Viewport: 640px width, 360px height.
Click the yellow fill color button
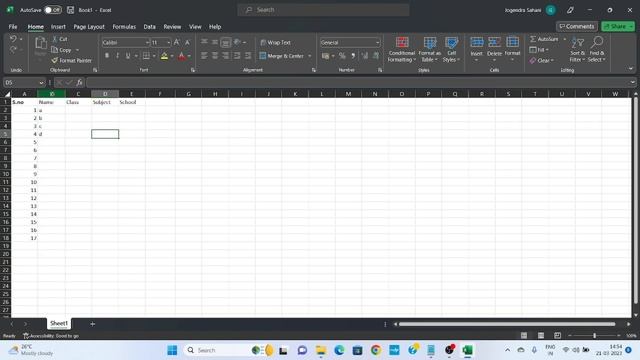pyautogui.click(x=164, y=56)
